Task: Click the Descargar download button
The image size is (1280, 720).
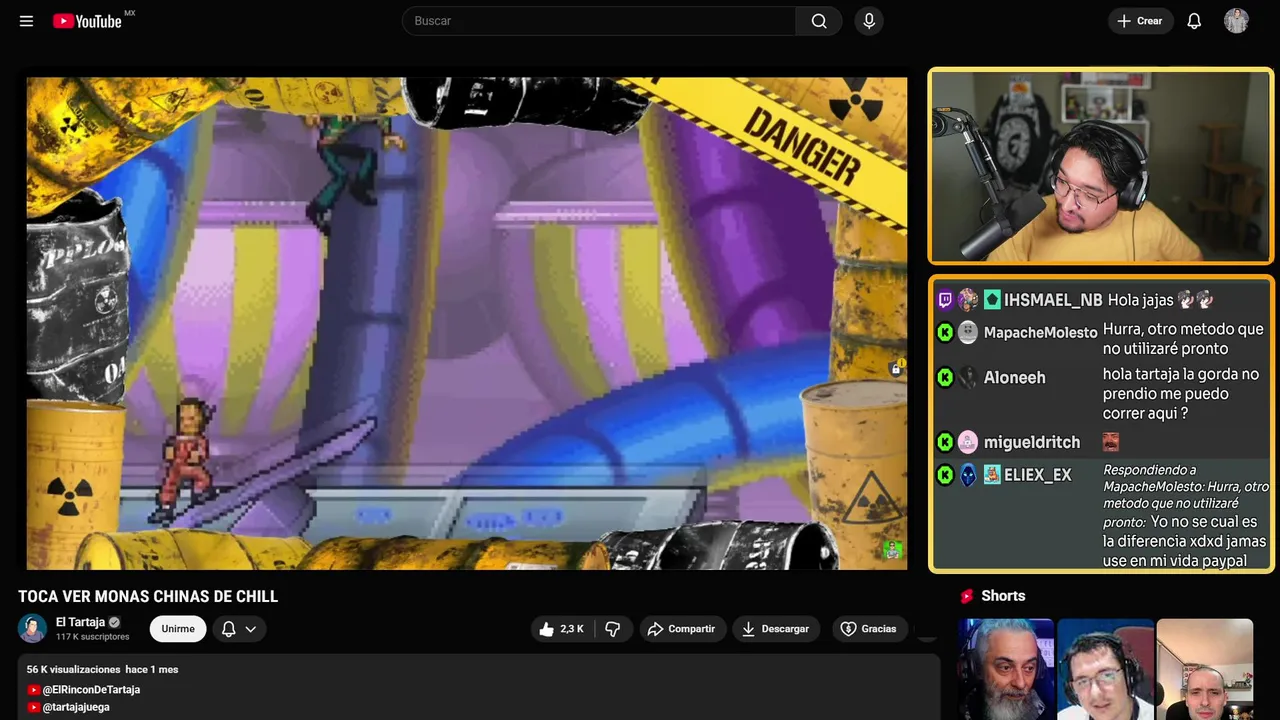Action: (775, 629)
